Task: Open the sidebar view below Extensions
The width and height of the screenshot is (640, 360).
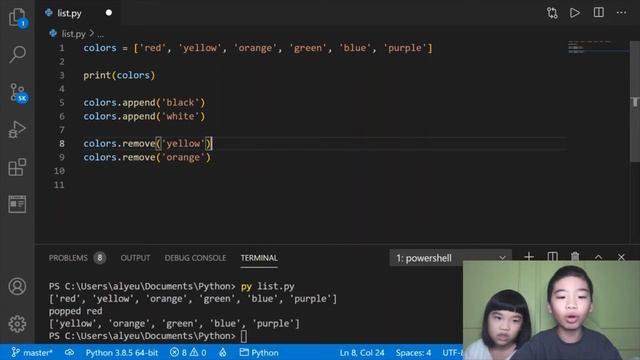Action: pos(17,204)
